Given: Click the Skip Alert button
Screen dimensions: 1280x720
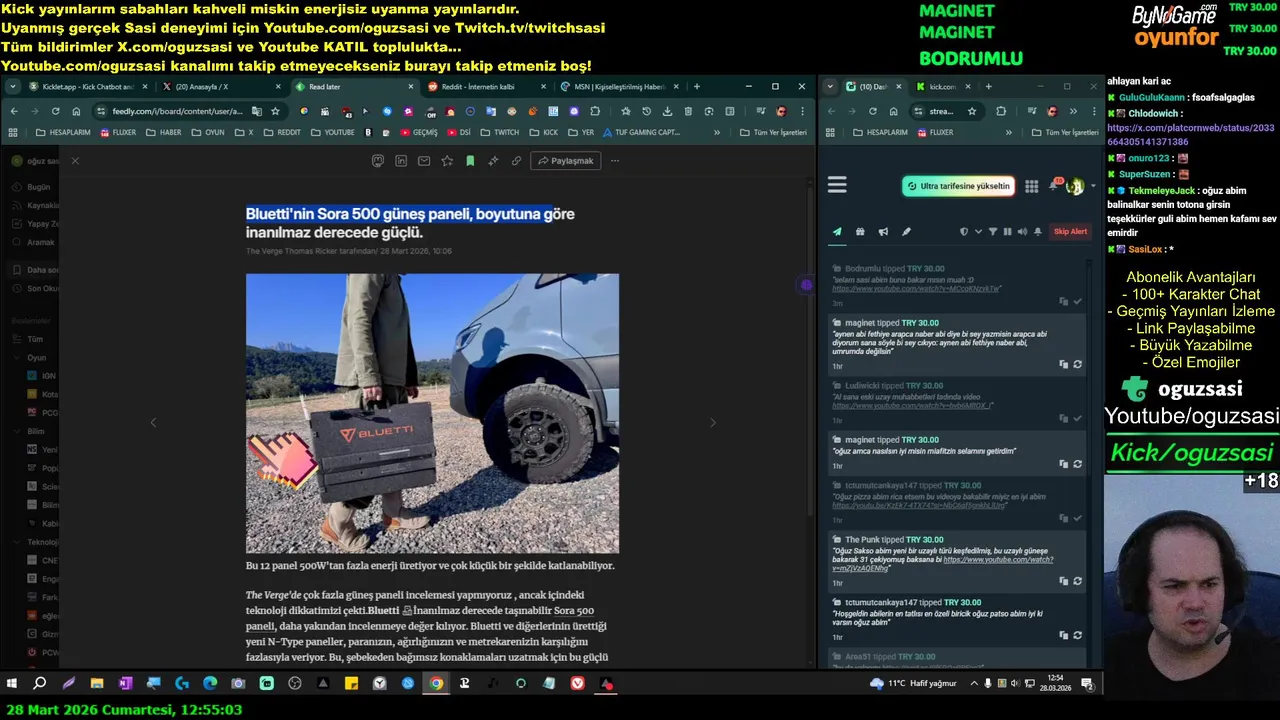Looking at the screenshot, I should click(1070, 231).
